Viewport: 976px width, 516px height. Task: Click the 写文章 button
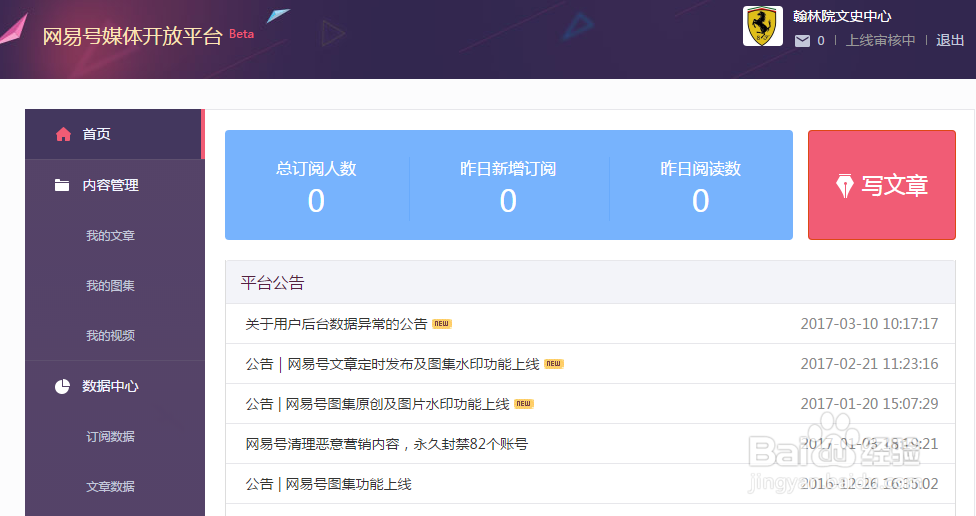[x=881, y=185]
